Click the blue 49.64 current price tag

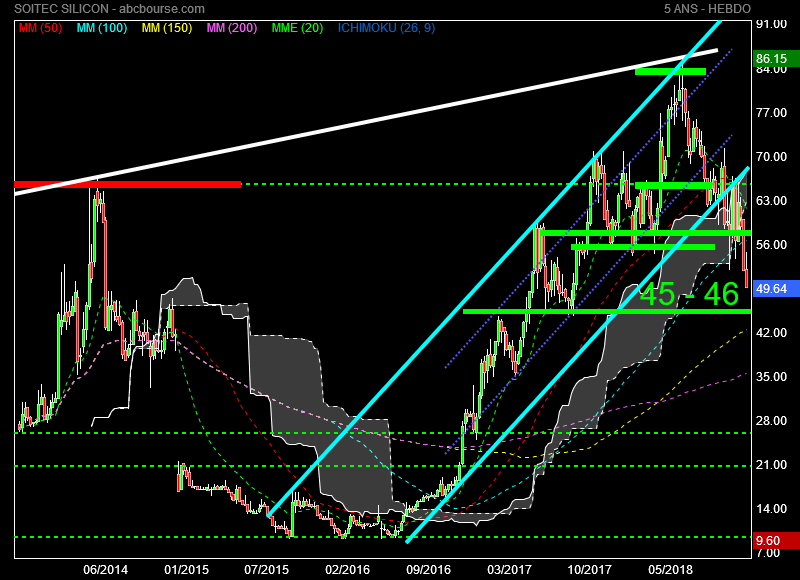click(x=777, y=289)
